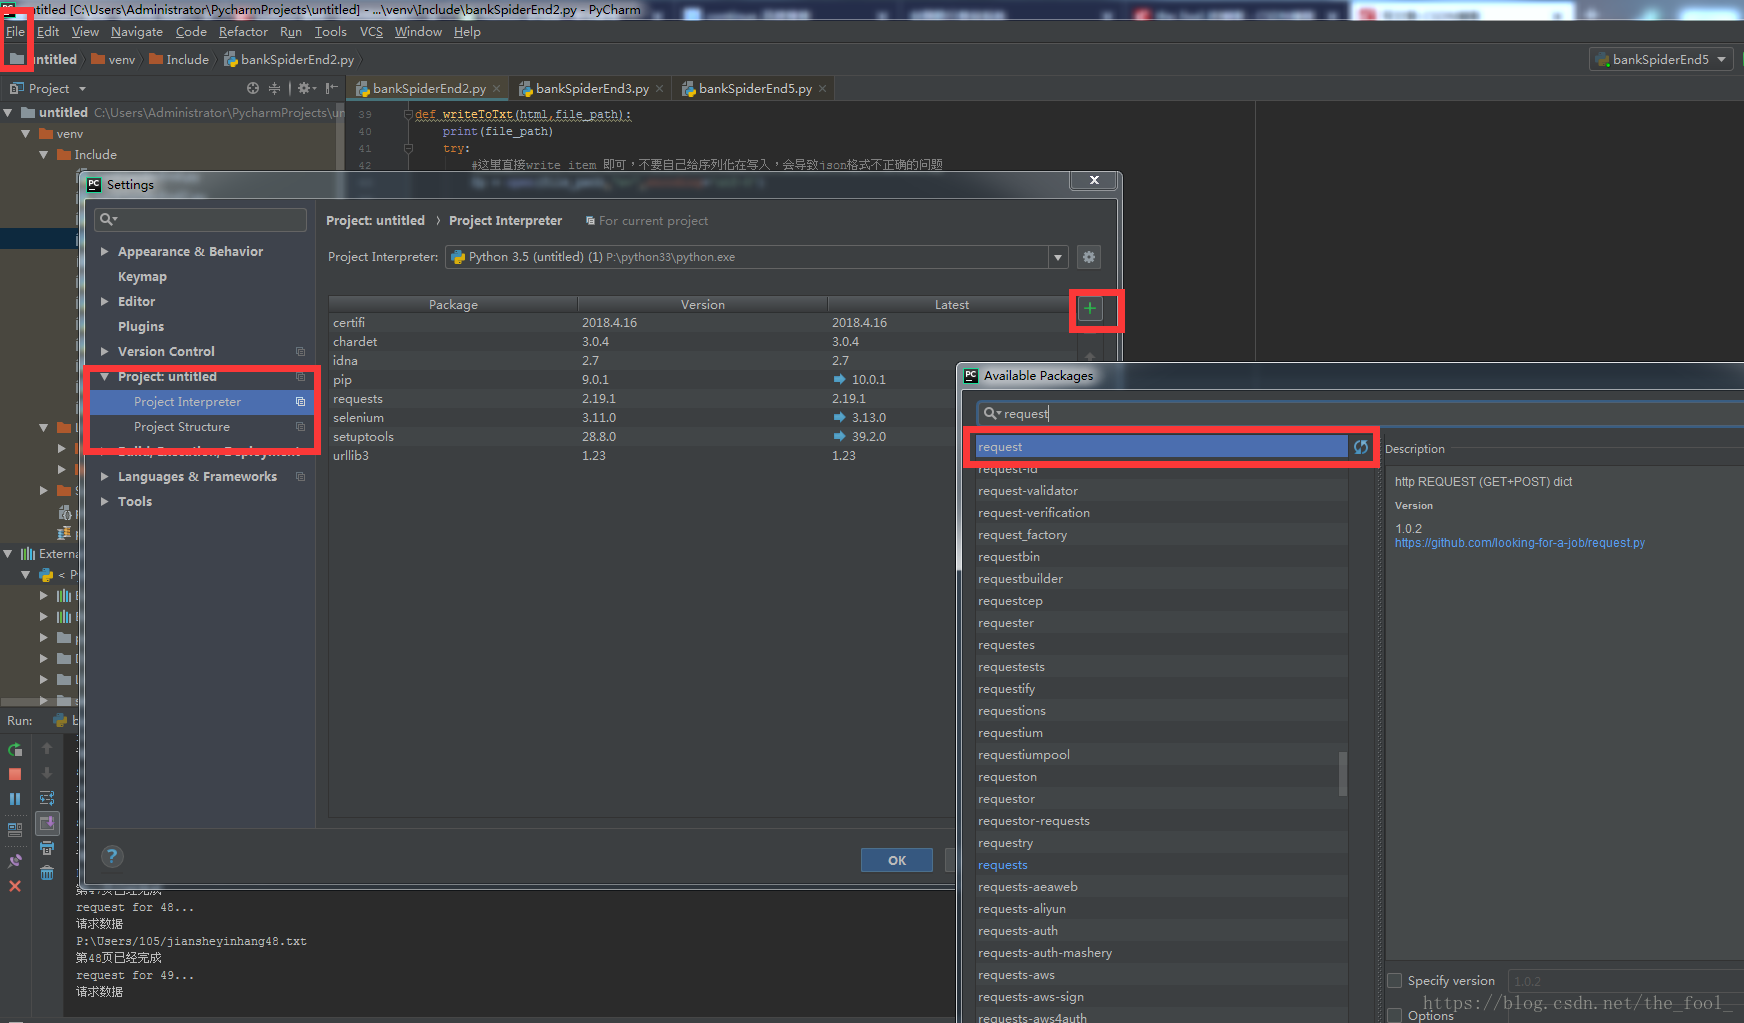This screenshot has width=1744, height=1023.
Task: Hide the Project tool window
Action: tap(331, 88)
